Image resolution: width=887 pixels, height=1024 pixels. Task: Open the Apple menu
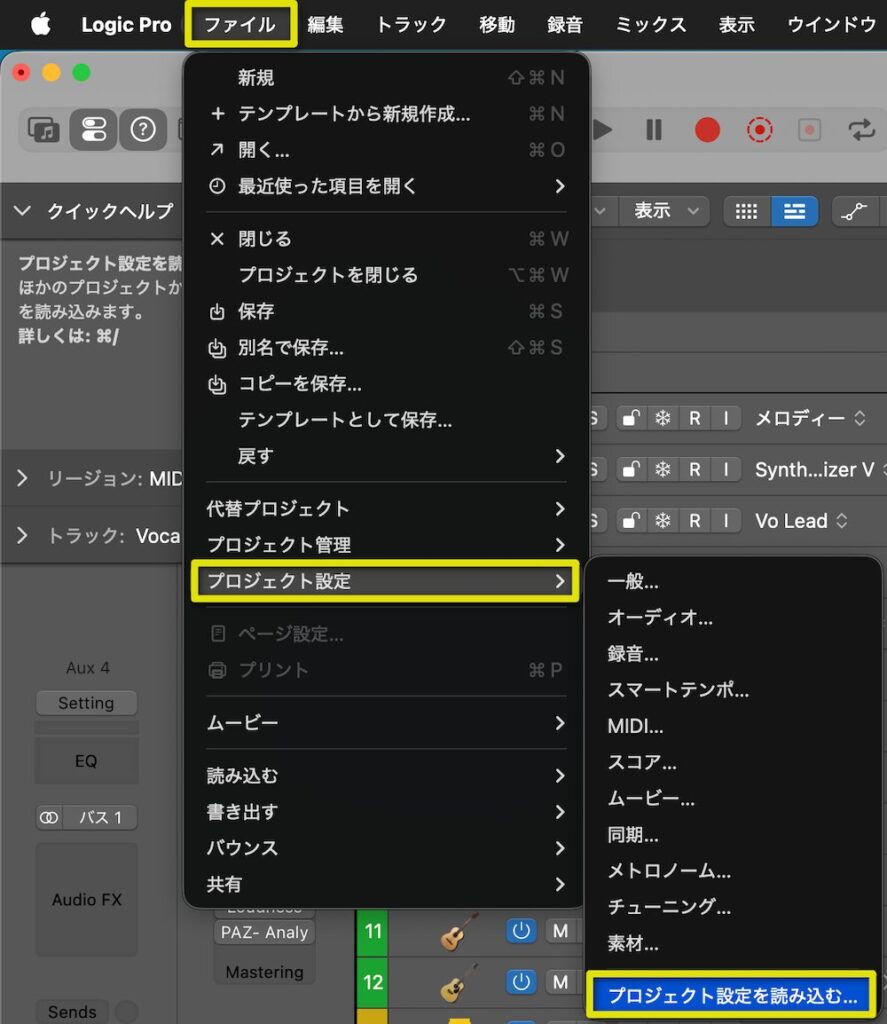[40, 25]
